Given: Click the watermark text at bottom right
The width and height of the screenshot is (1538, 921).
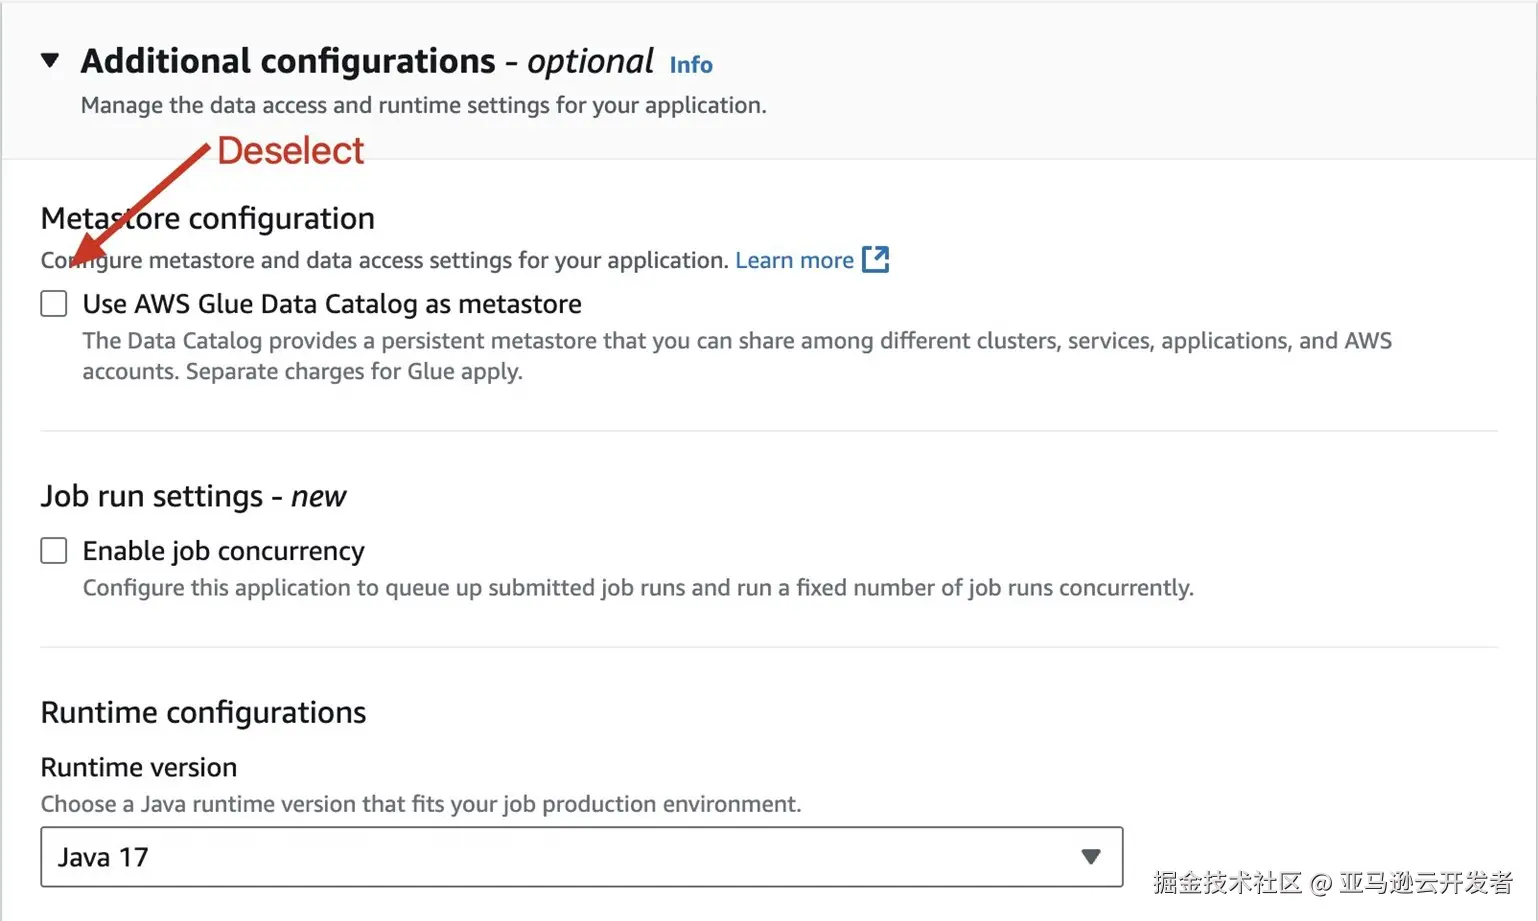Looking at the screenshot, I should (1331, 882).
